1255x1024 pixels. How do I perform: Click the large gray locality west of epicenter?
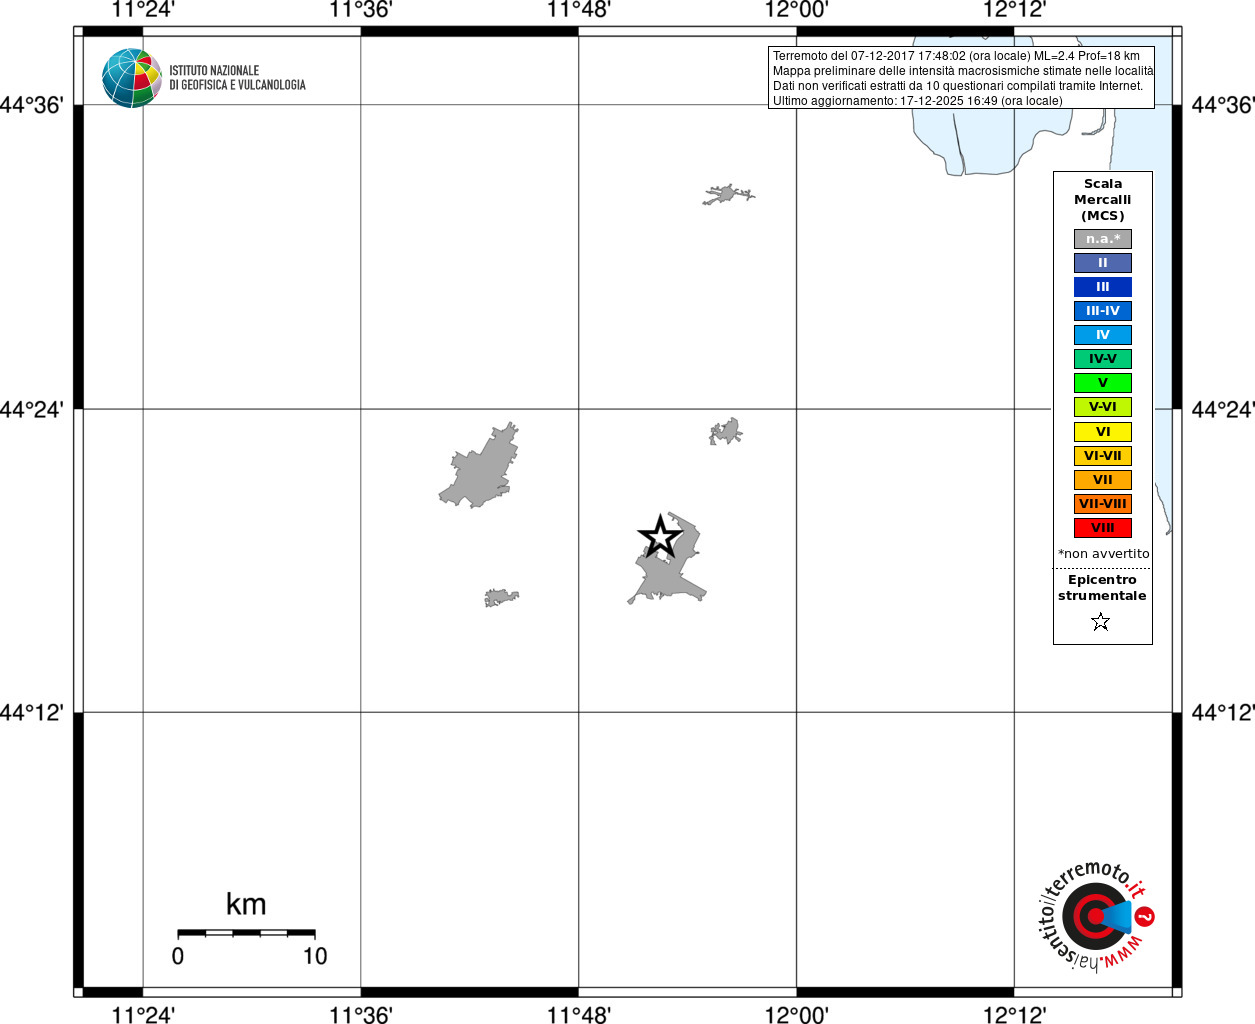pos(480,468)
